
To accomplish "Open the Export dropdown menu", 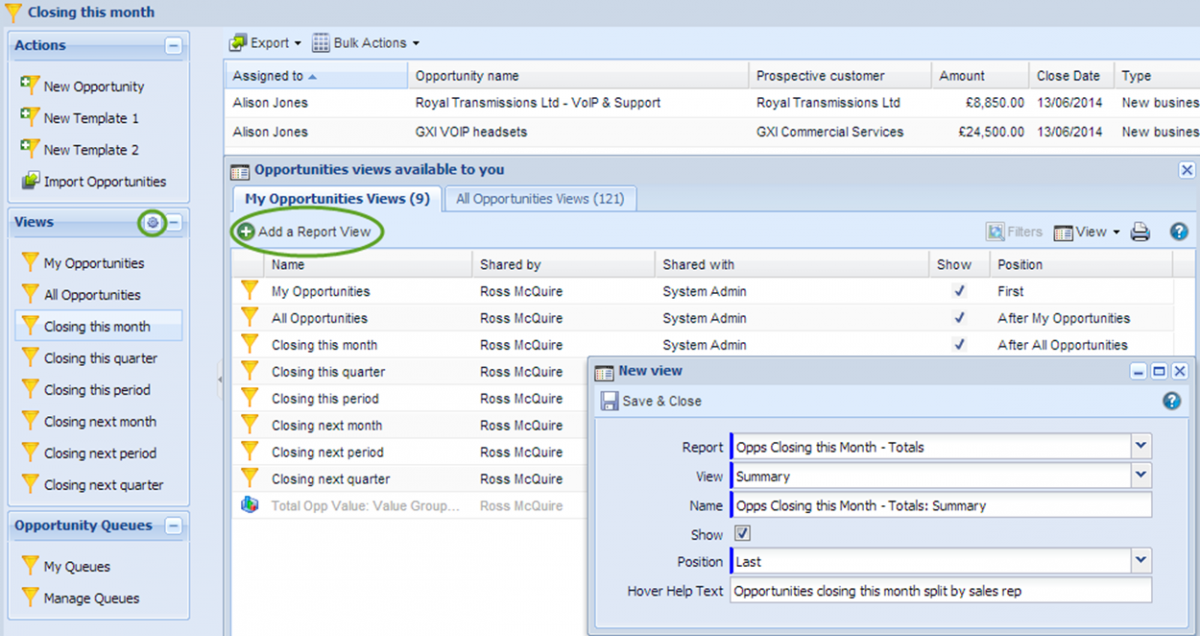I will click(x=265, y=43).
